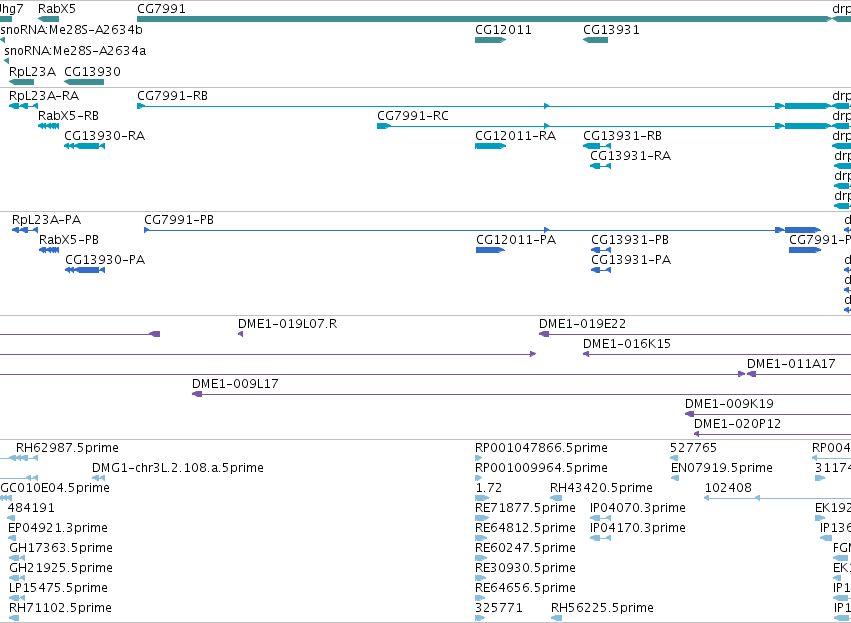Select the CG7991 gene bar
The height and width of the screenshot is (623, 851).
point(484,19)
